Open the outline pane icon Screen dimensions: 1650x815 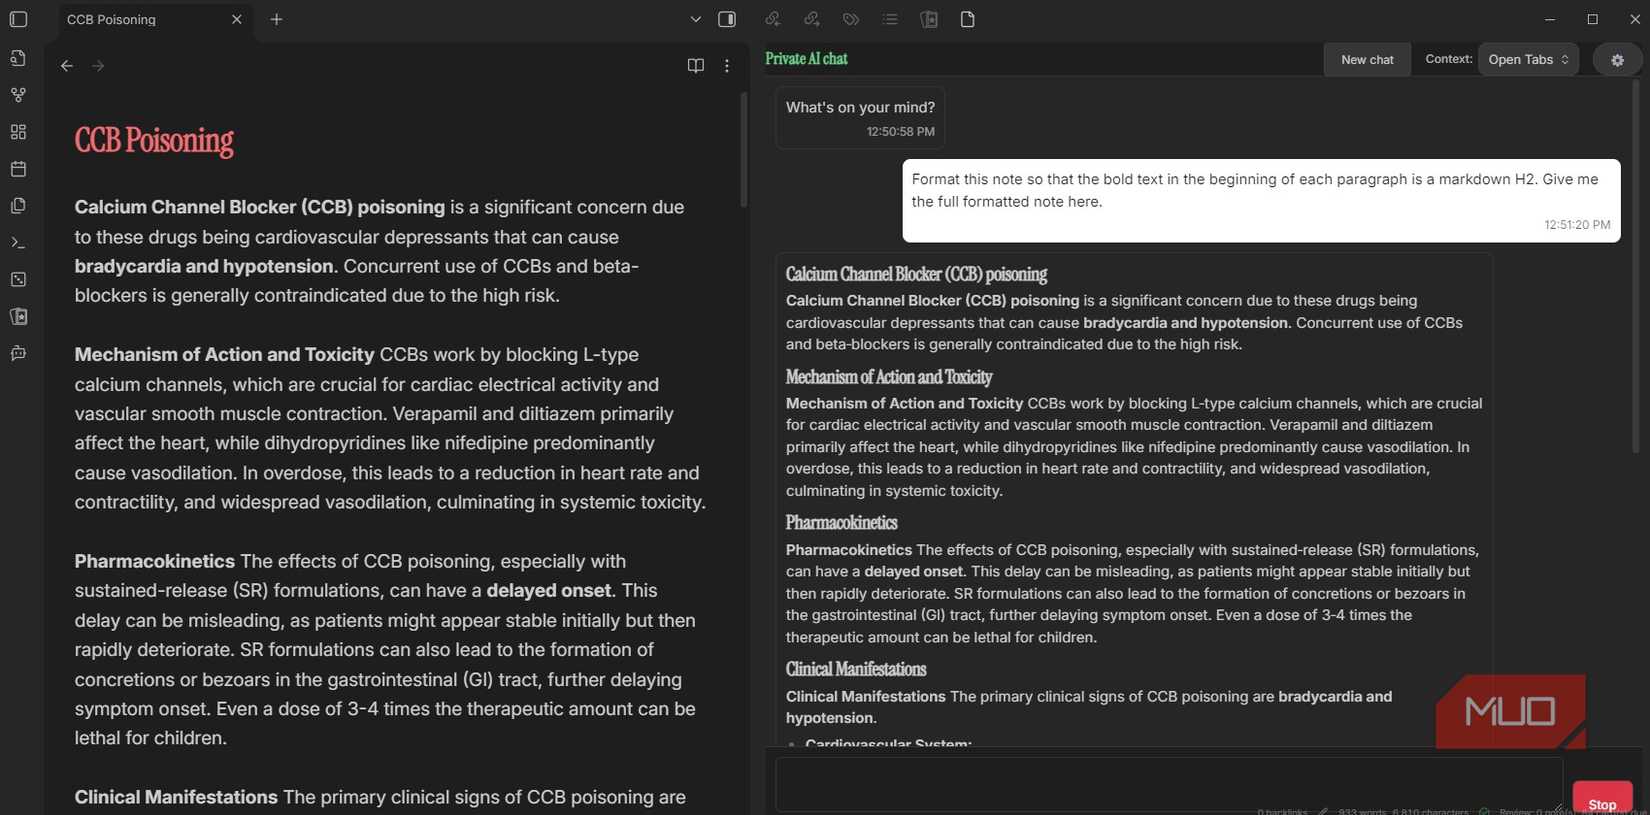pos(890,19)
